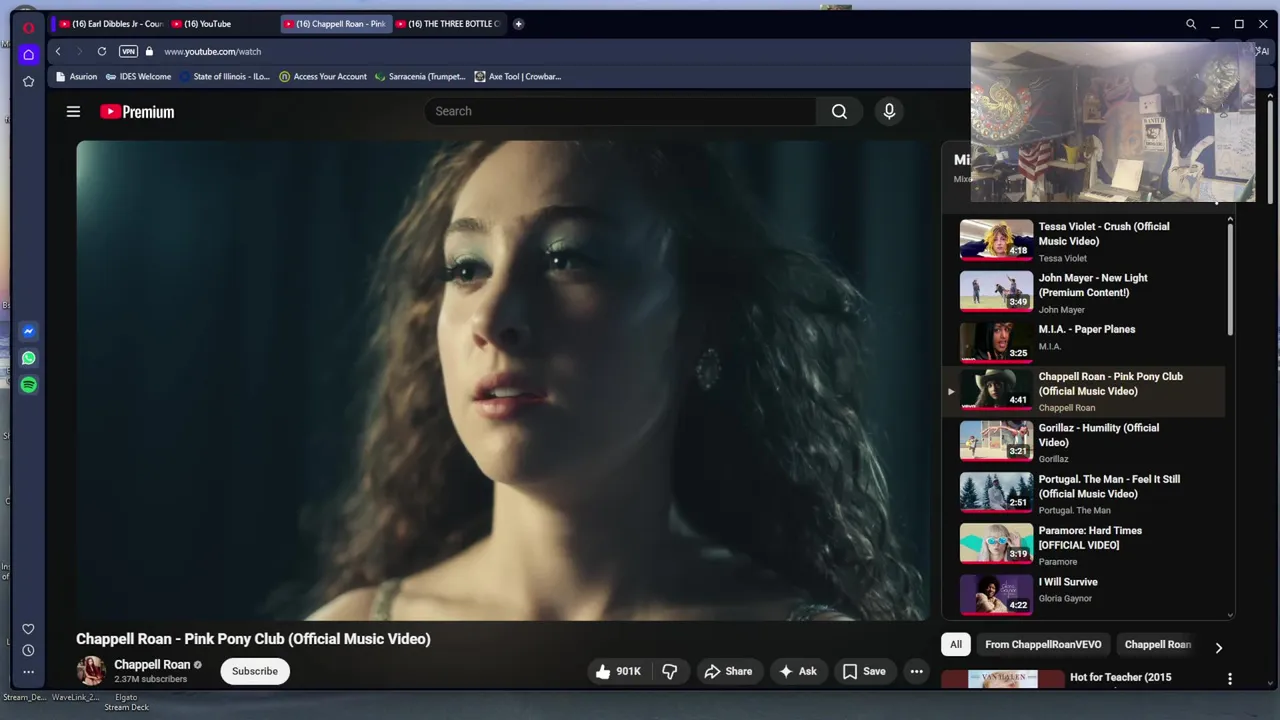The image size is (1280, 720).
Task: Dislike the video with thumbs down
Action: click(670, 671)
